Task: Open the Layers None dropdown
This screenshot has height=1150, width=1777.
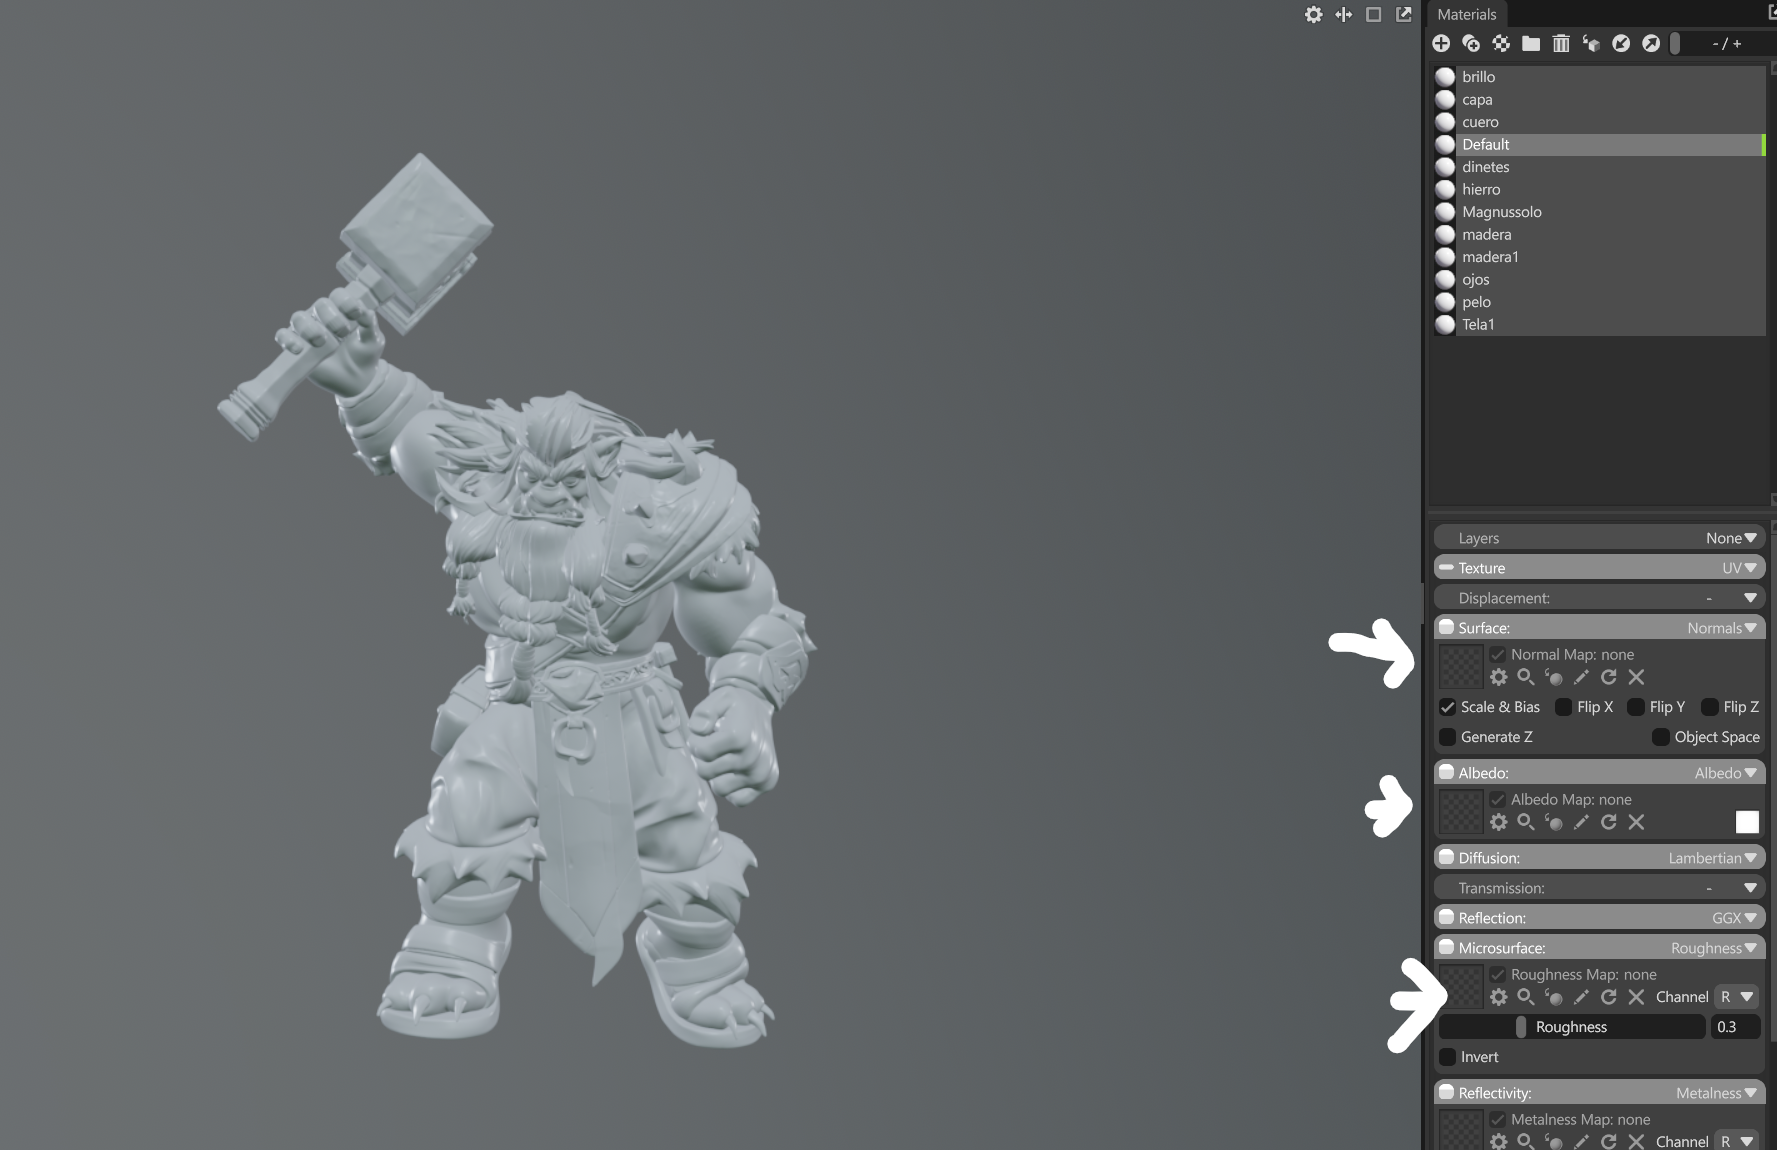Action: [1731, 538]
